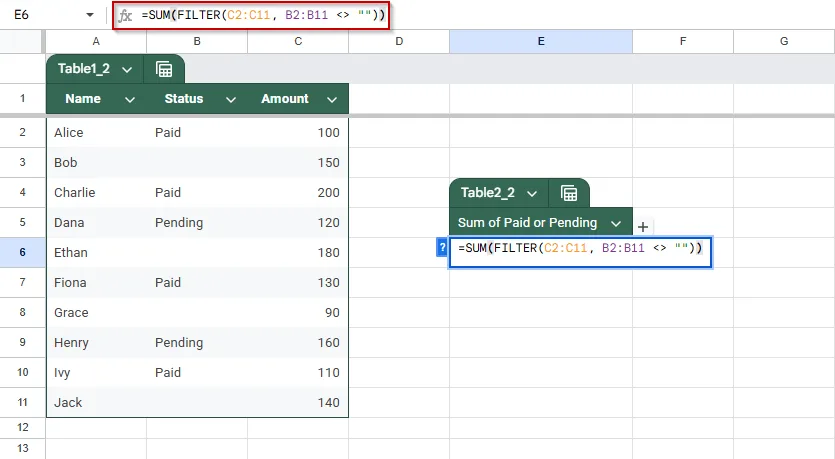Click the blue formula help question mark
Screen dimensions: 835x459
click(441, 248)
